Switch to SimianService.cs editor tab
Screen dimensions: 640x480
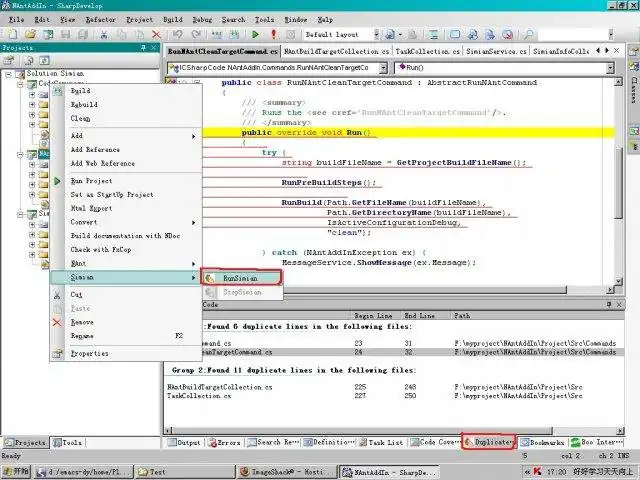496,51
